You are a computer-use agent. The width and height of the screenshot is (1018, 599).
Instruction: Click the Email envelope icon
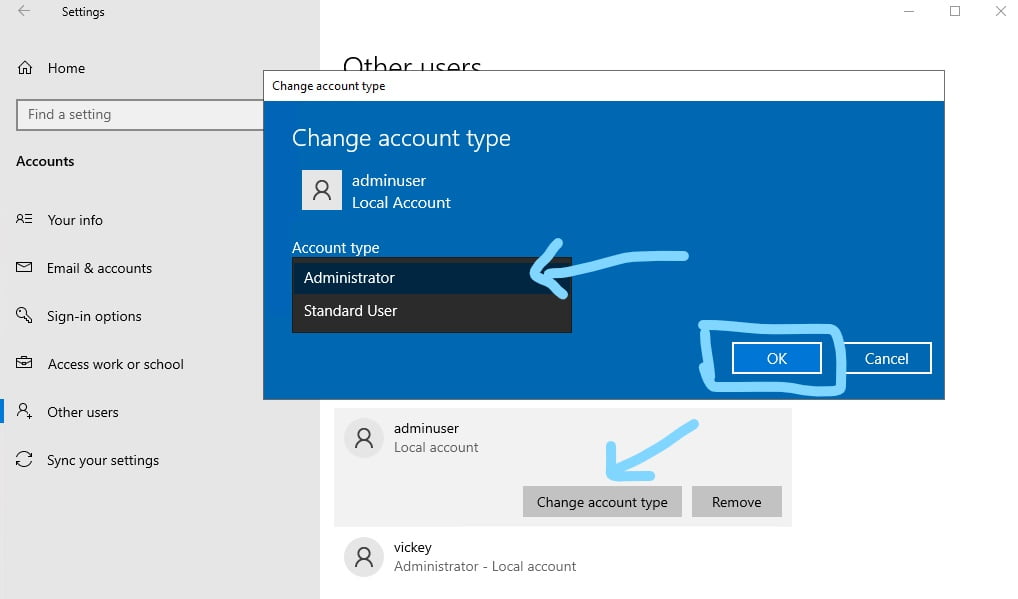pyautogui.click(x=24, y=267)
